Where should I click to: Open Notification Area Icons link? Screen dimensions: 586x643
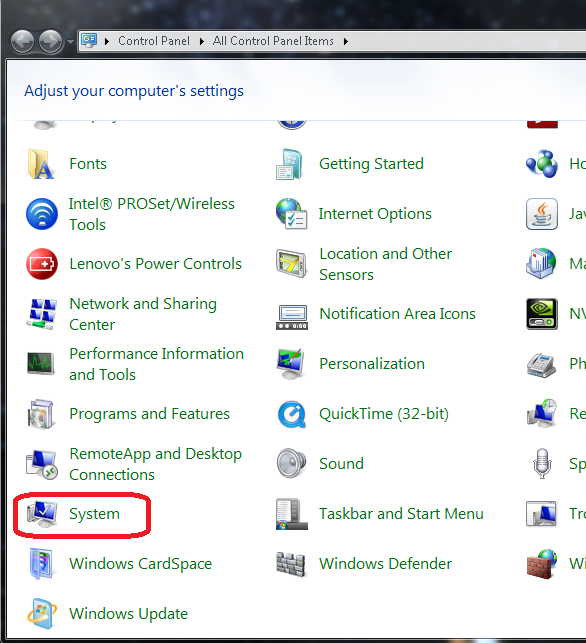397,314
